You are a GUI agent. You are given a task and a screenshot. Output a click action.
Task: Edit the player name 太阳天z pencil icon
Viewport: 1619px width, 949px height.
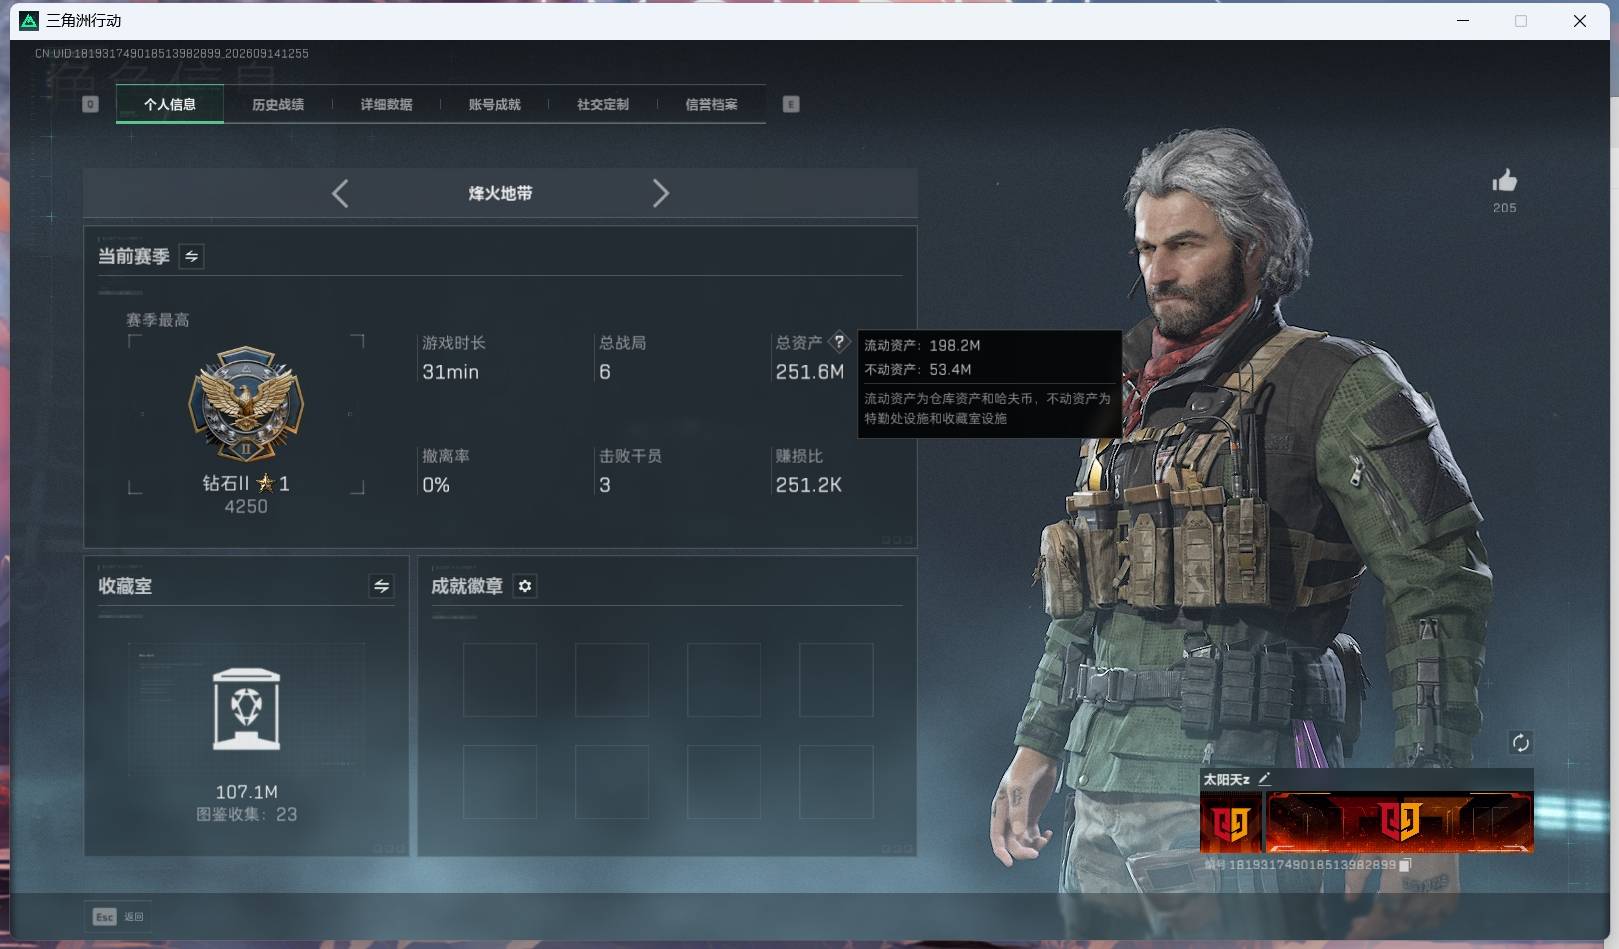point(1264,779)
